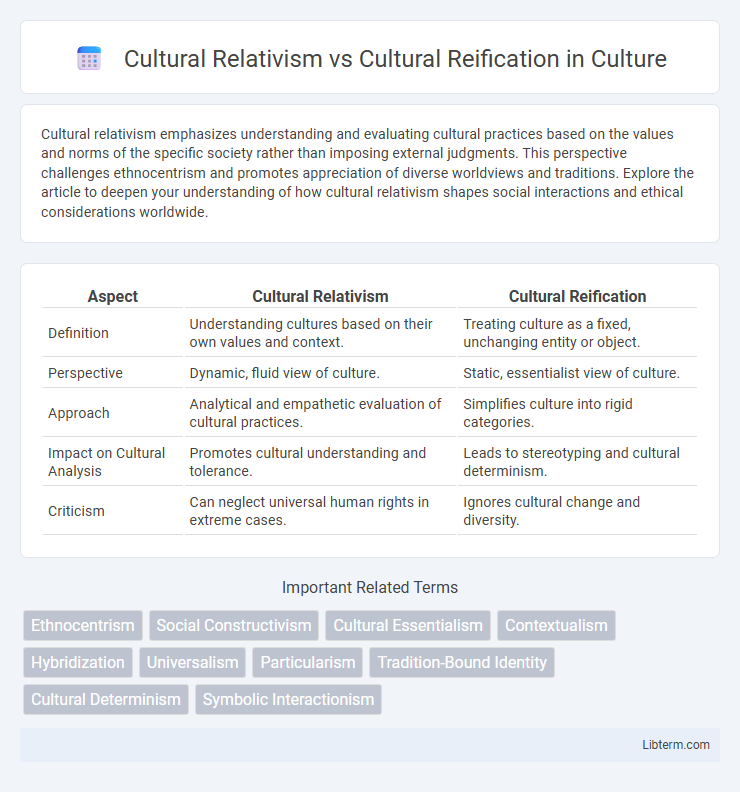
Task: Select cell 'Dynamic, fluid view of culture.'
Action: coord(320,373)
